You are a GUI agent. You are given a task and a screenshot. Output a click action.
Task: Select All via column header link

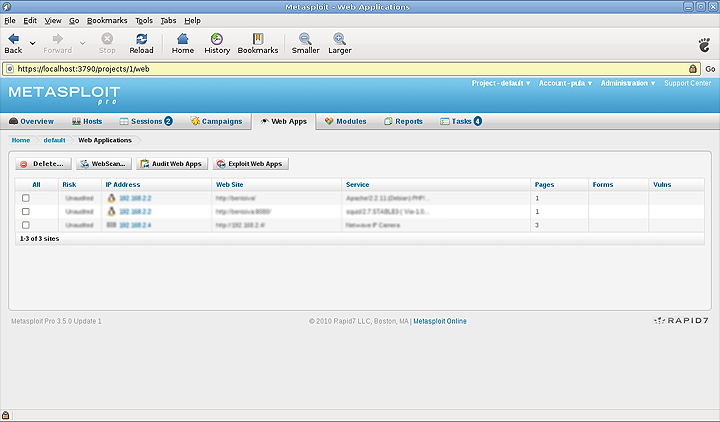click(36, 185)
